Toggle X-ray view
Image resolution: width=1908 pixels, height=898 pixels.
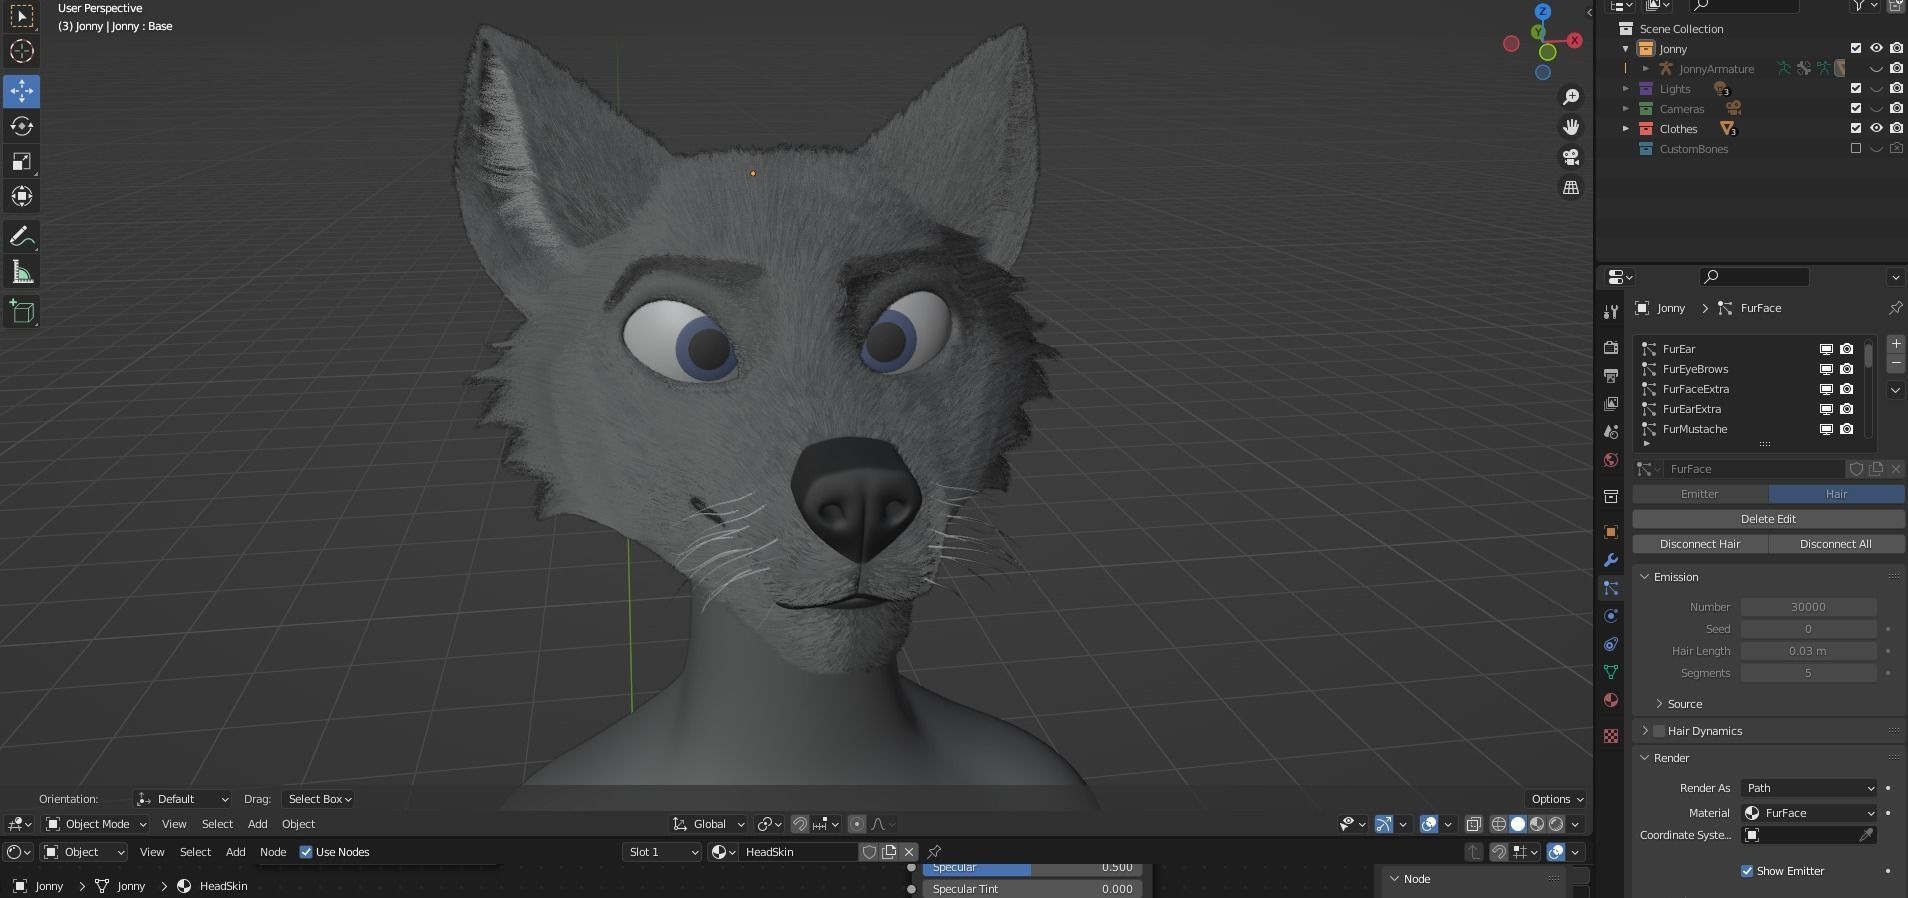(1473, 824)
